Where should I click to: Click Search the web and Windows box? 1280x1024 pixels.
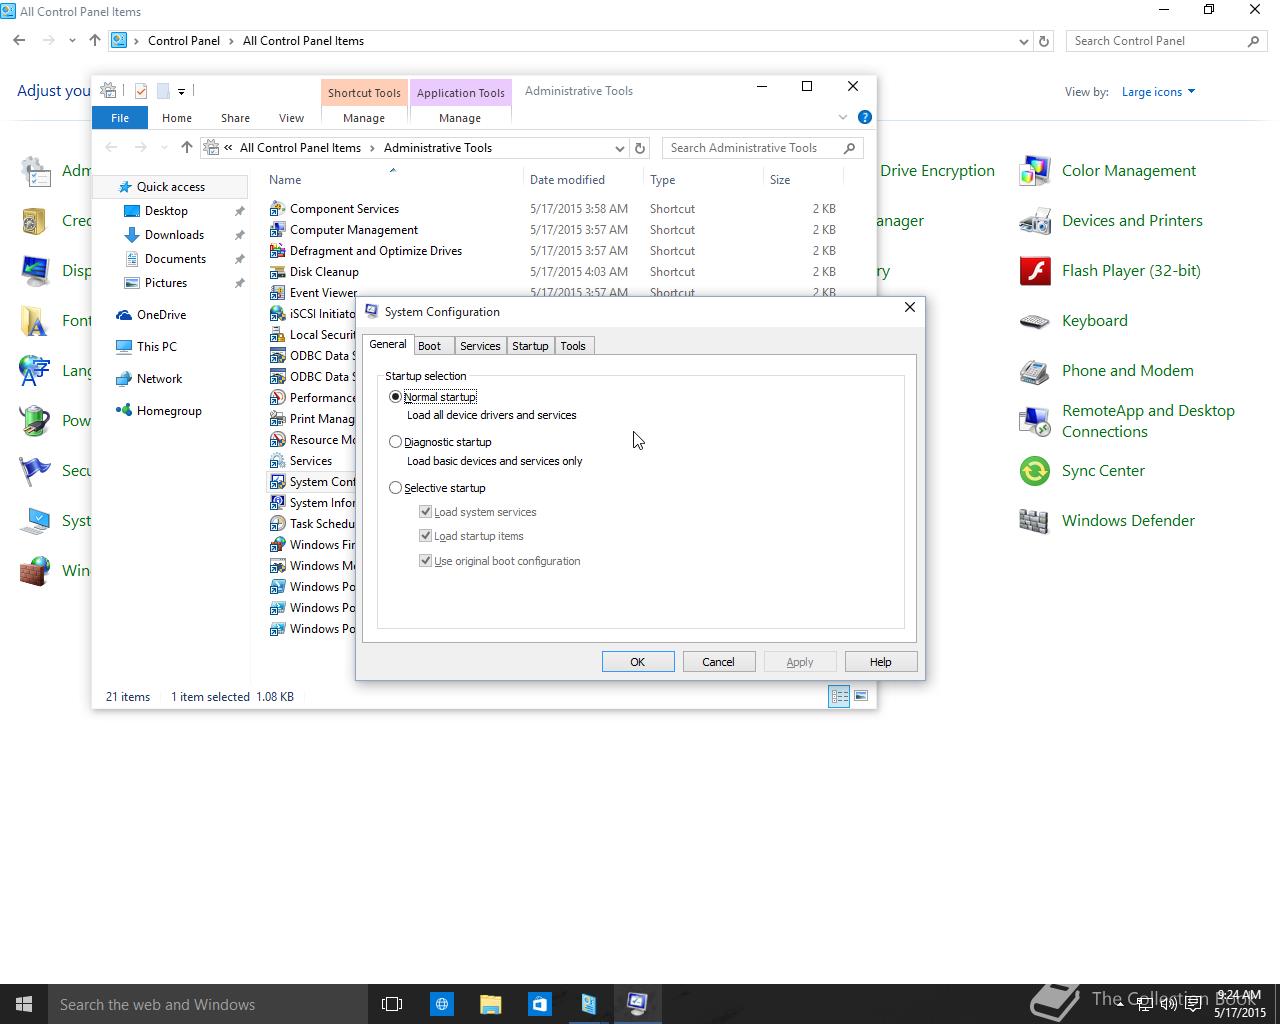pyautogui.click(x=208, y=1004)
